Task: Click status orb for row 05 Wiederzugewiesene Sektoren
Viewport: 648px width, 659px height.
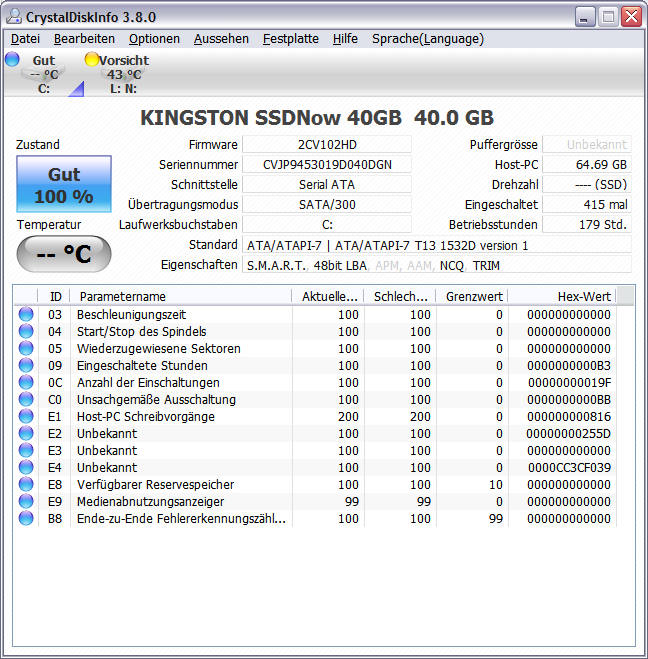Action: coord(26,348)
